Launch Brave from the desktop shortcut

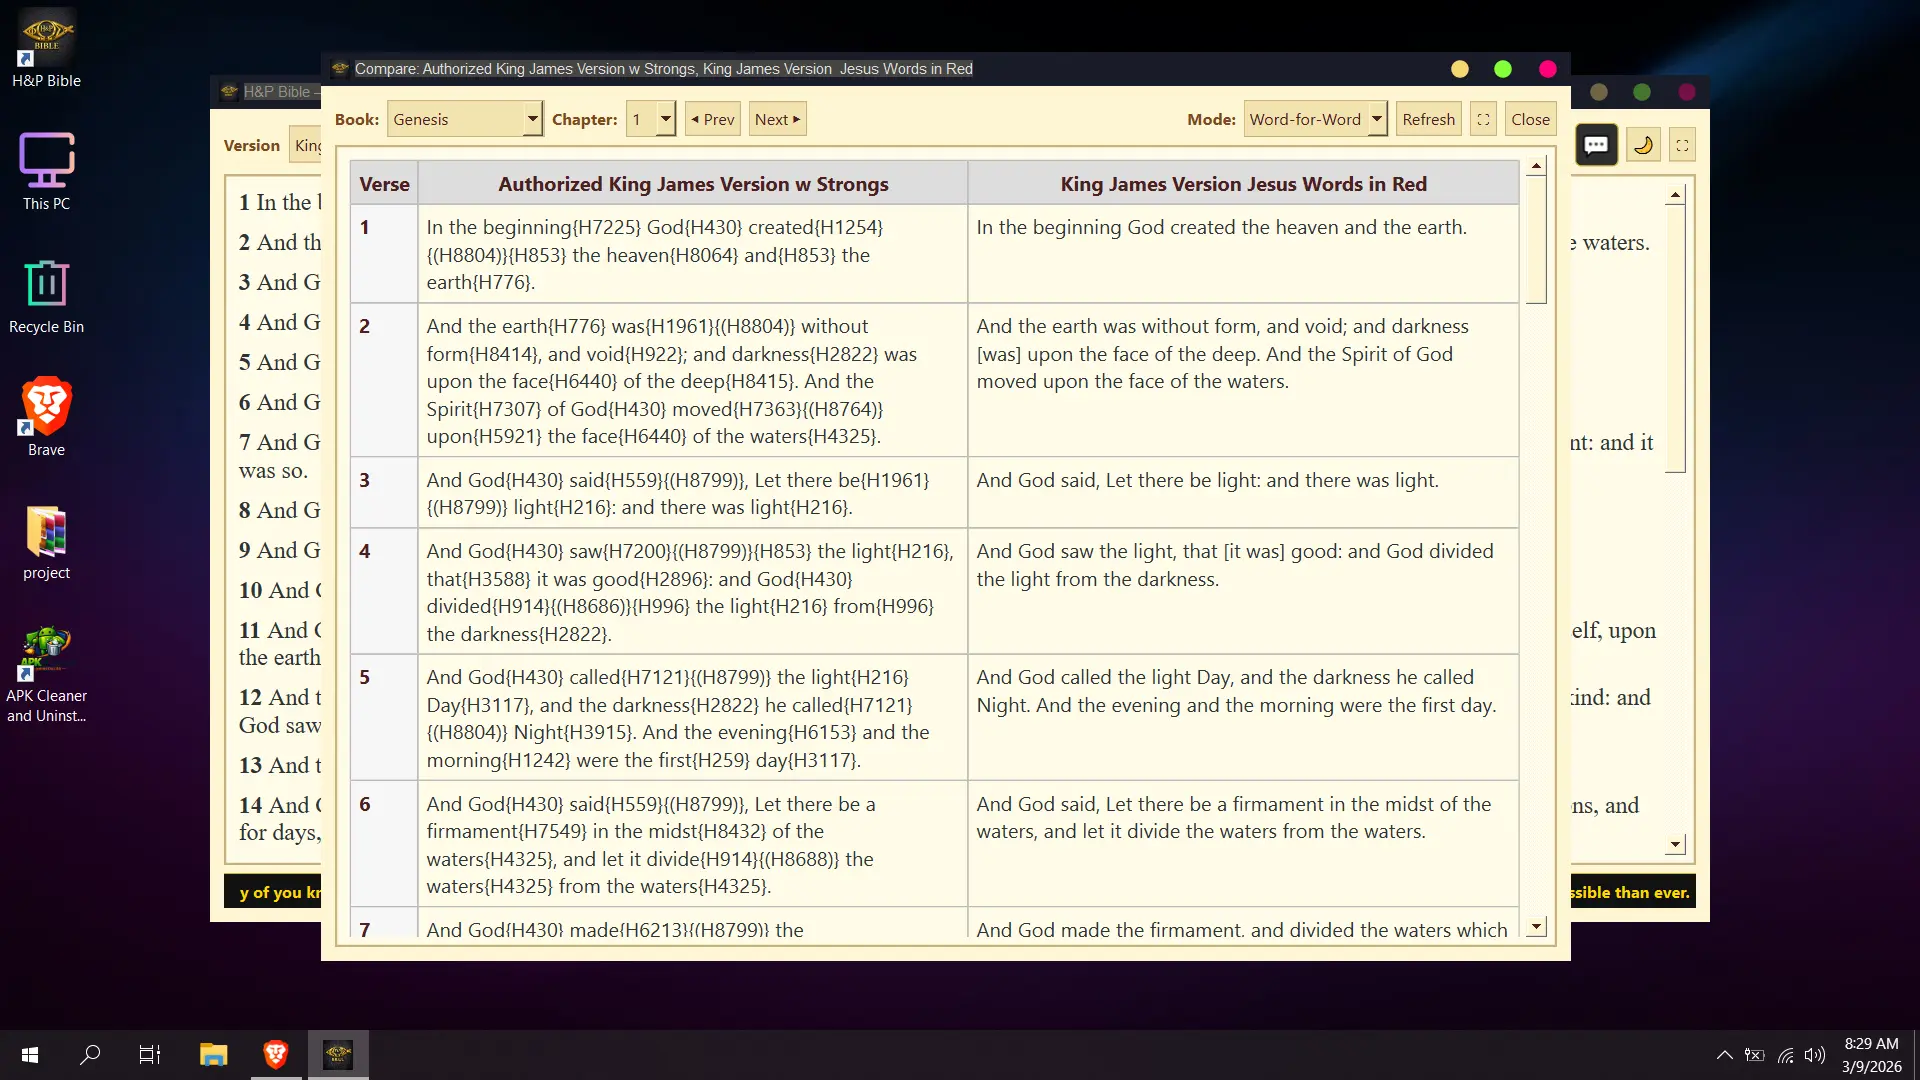46,418
